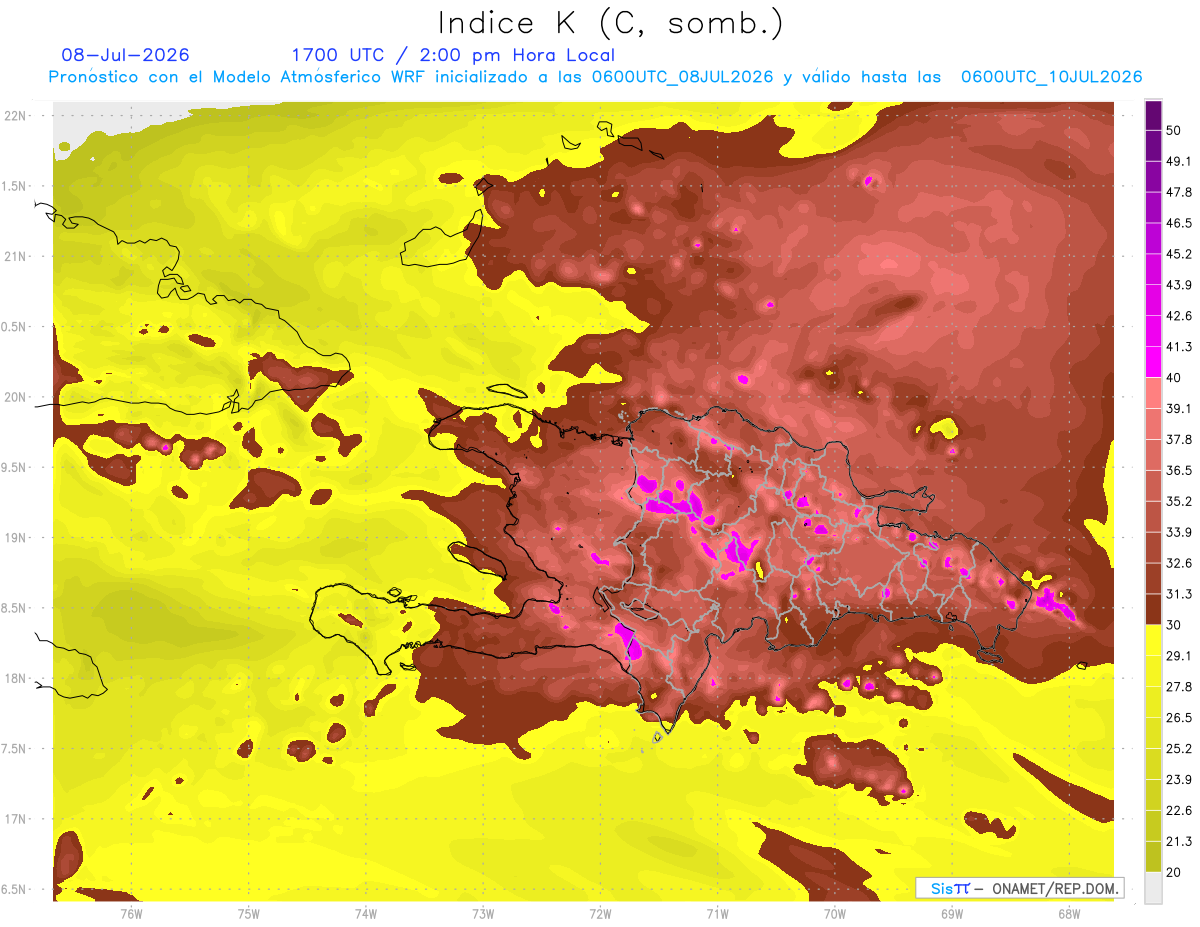
Task: Click the "23.9" value on the color scale
Action: (1179, 779)
